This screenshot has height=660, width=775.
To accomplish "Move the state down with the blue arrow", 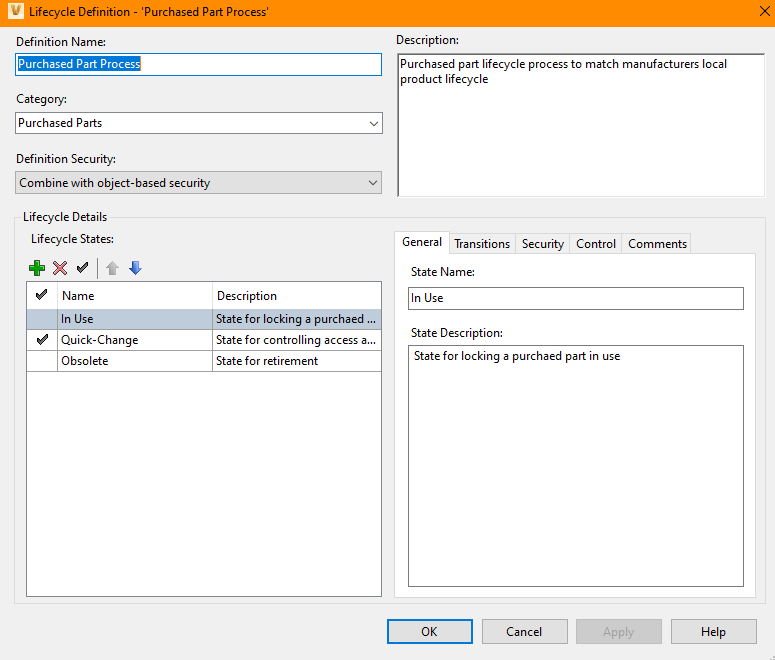I will pos(135,268).
